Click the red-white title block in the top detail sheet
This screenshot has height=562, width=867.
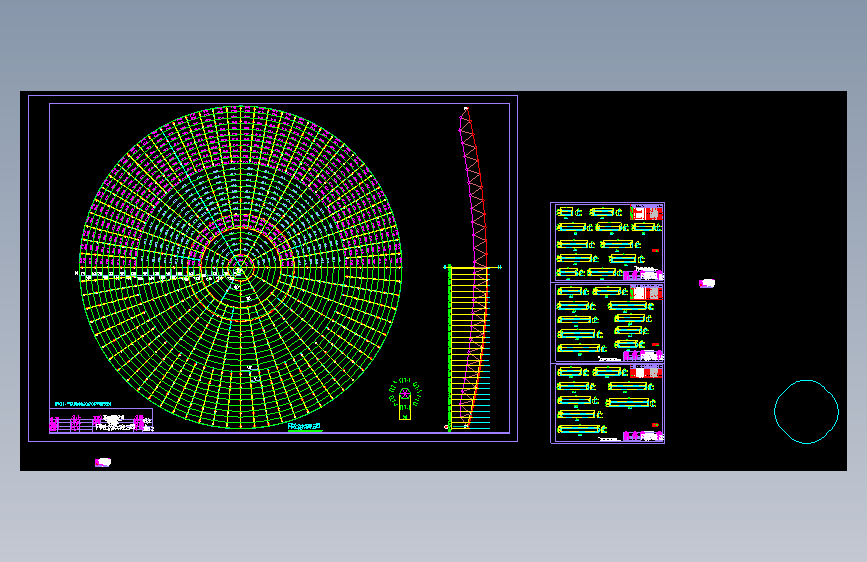646,212
